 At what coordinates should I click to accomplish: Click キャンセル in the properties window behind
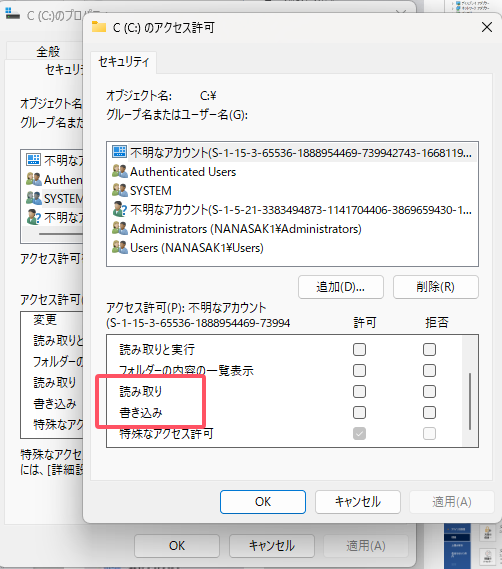tap(272, 545)
